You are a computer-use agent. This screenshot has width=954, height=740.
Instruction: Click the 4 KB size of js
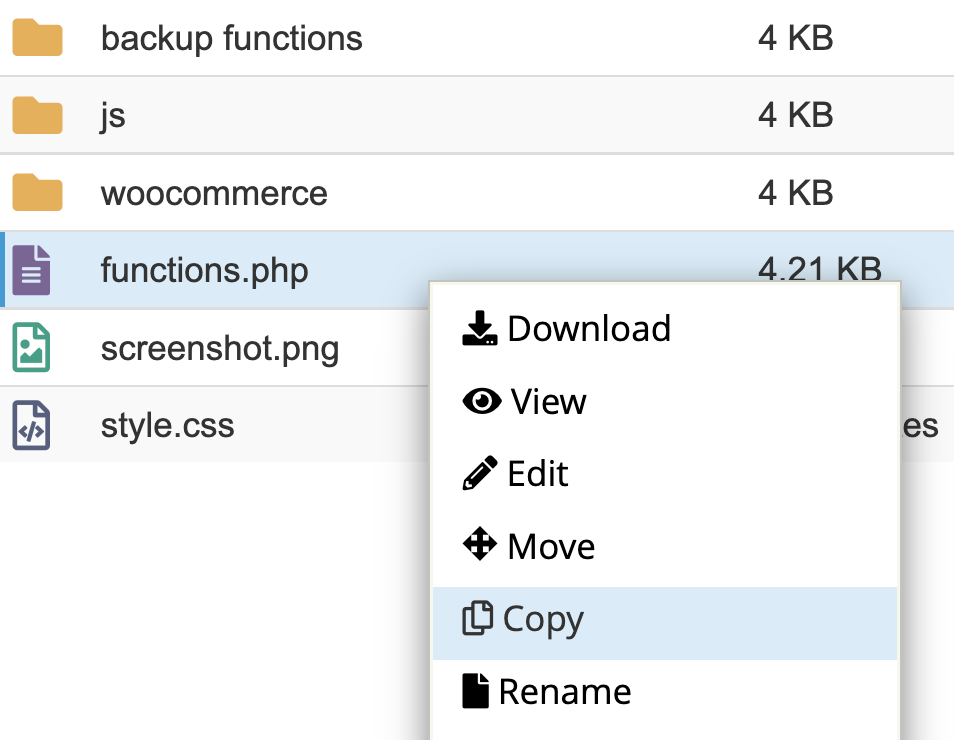[795, 115]
